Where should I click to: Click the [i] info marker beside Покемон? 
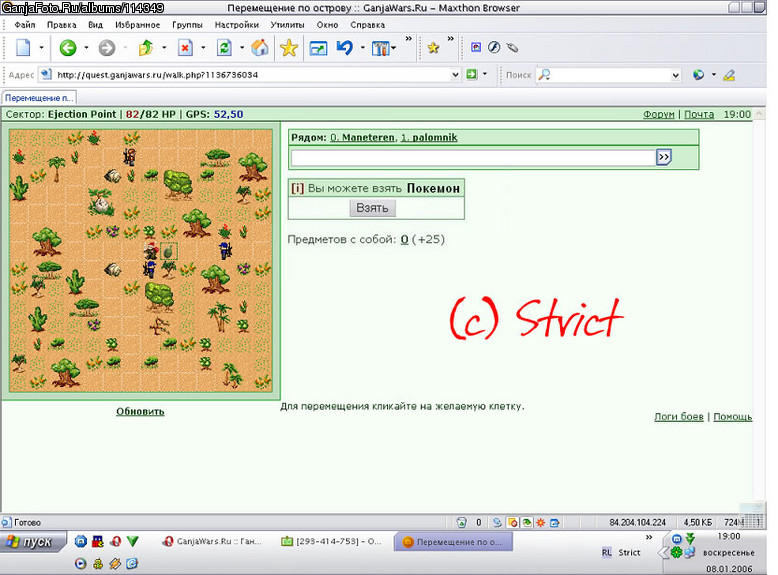point(297,189)
